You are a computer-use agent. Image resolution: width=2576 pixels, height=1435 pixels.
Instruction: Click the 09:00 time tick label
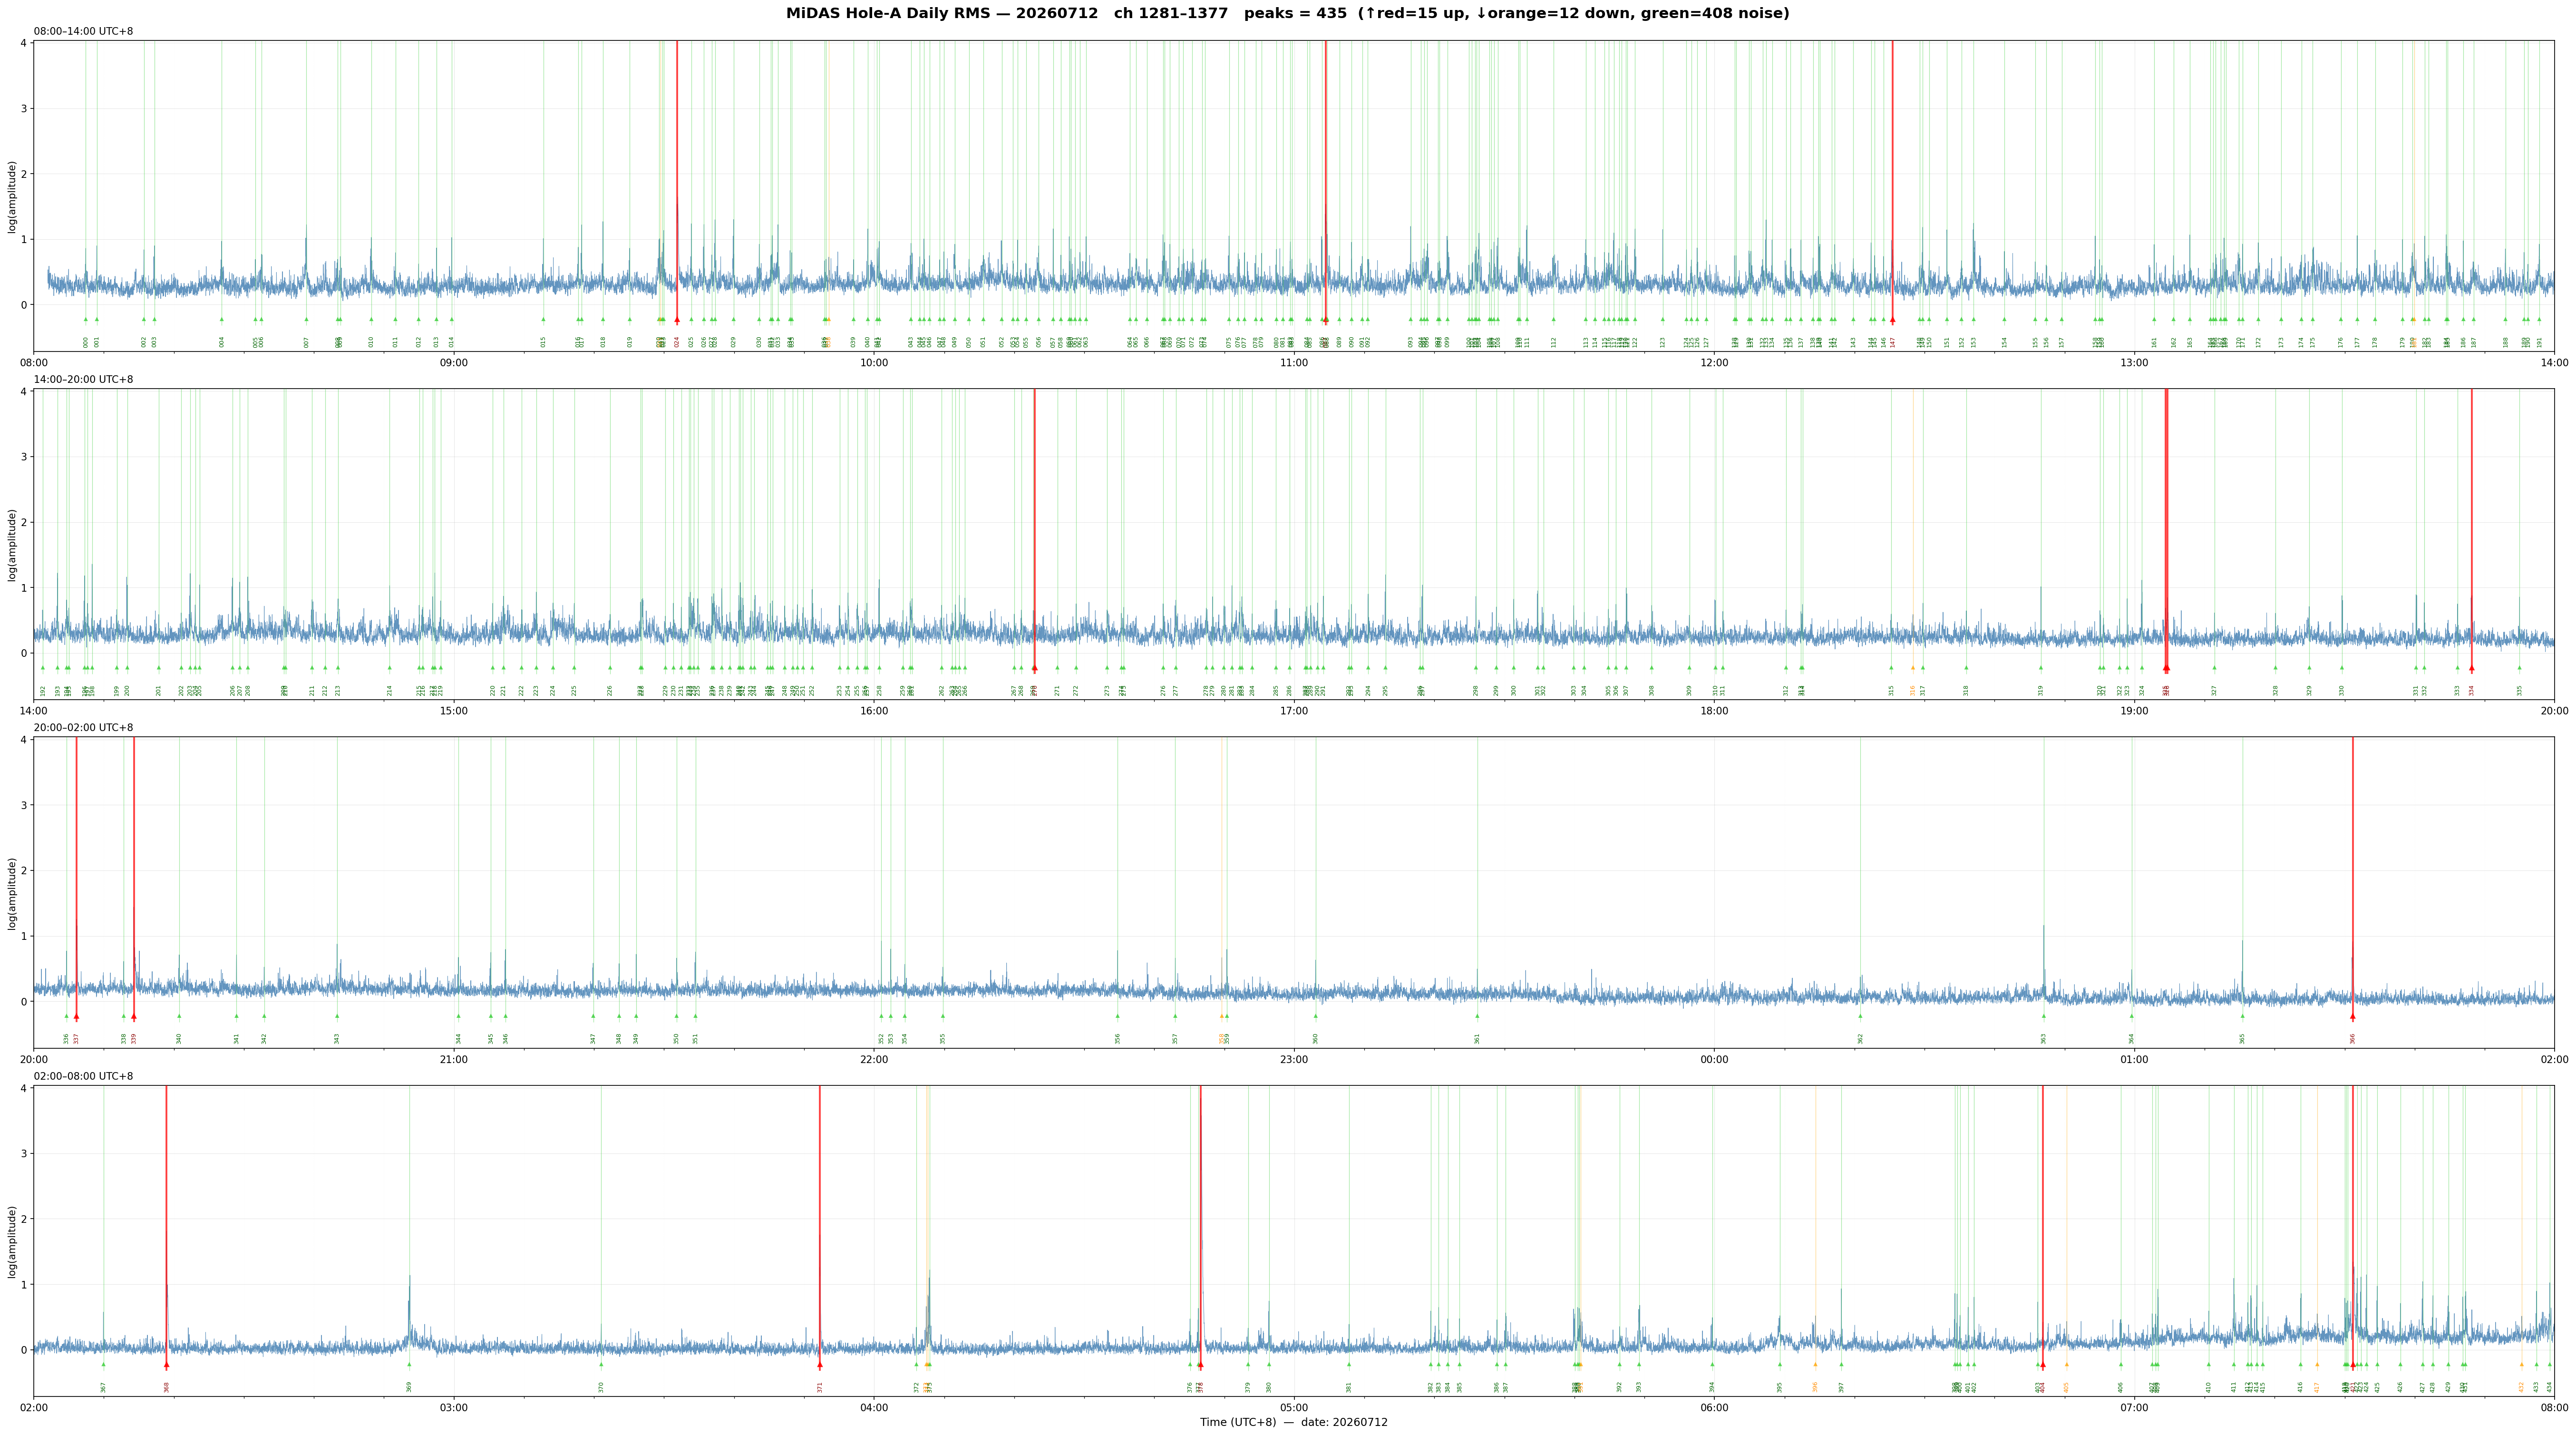tap(454, 363)
